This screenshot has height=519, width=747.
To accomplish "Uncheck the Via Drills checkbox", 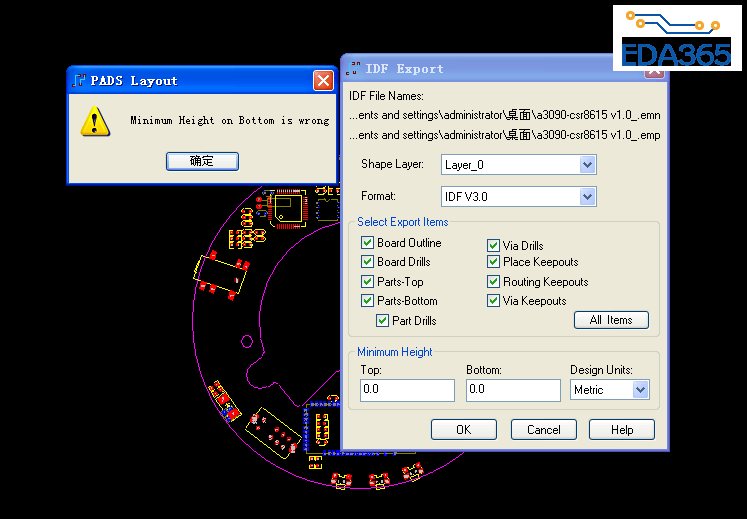I will (x=493, y=245).
